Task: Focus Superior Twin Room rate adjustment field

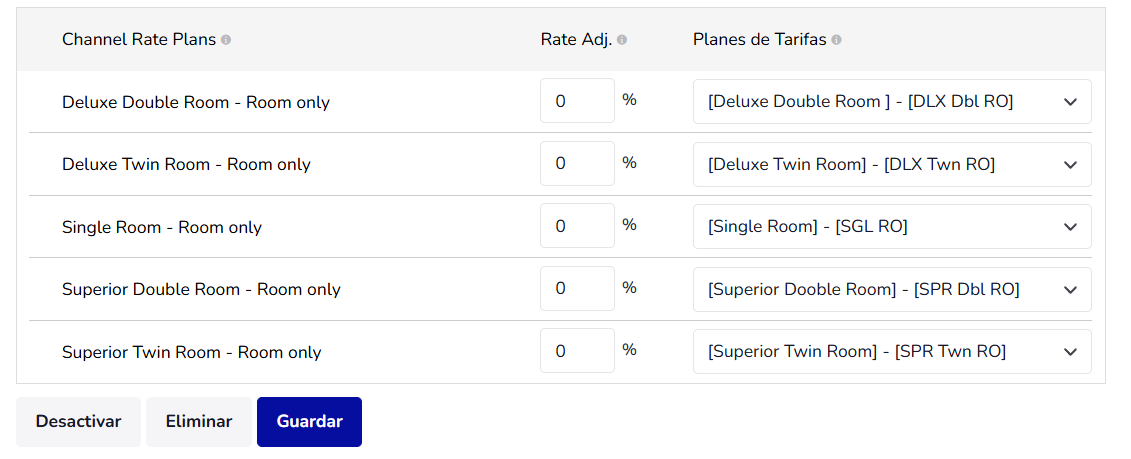Action: click(x=577, y=352)
